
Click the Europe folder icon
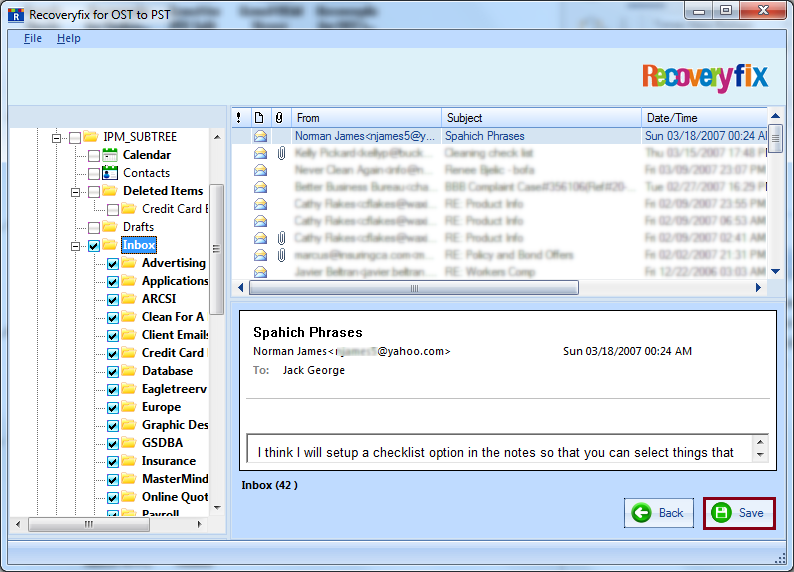(x=129, y=407)
